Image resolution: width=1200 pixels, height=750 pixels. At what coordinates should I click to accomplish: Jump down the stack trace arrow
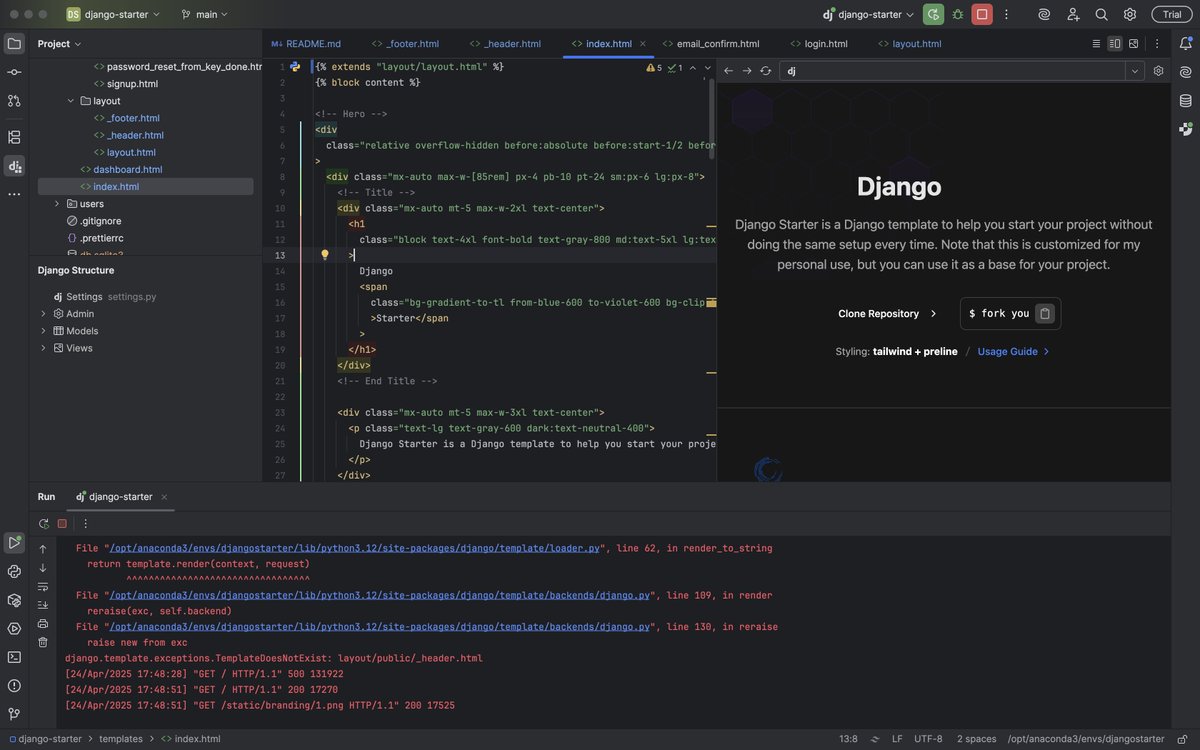click(x=42, y=568)
